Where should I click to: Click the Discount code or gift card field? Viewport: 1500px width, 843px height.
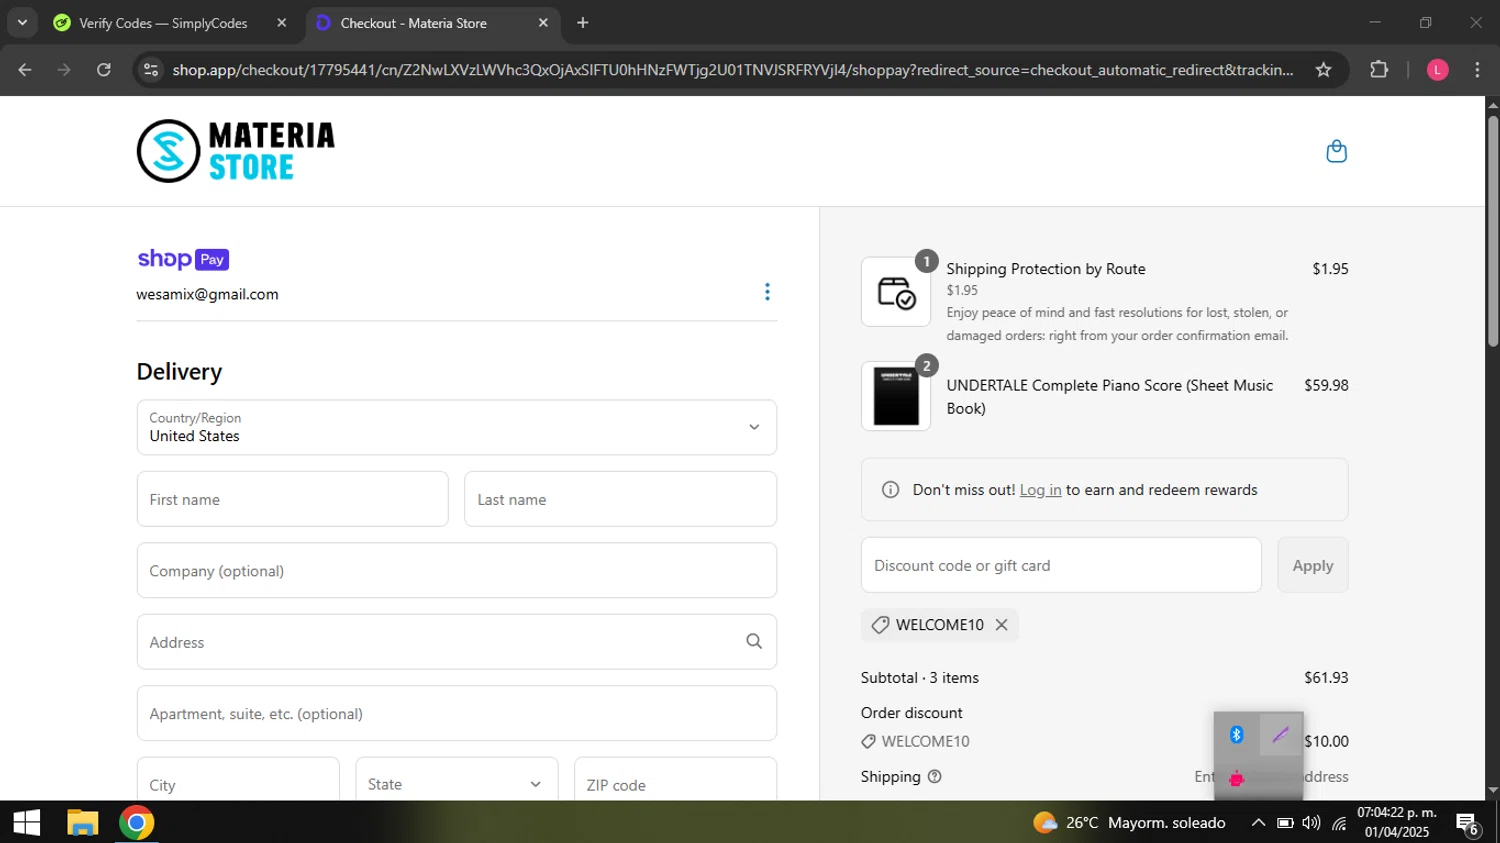click(x=1061, y=565)
